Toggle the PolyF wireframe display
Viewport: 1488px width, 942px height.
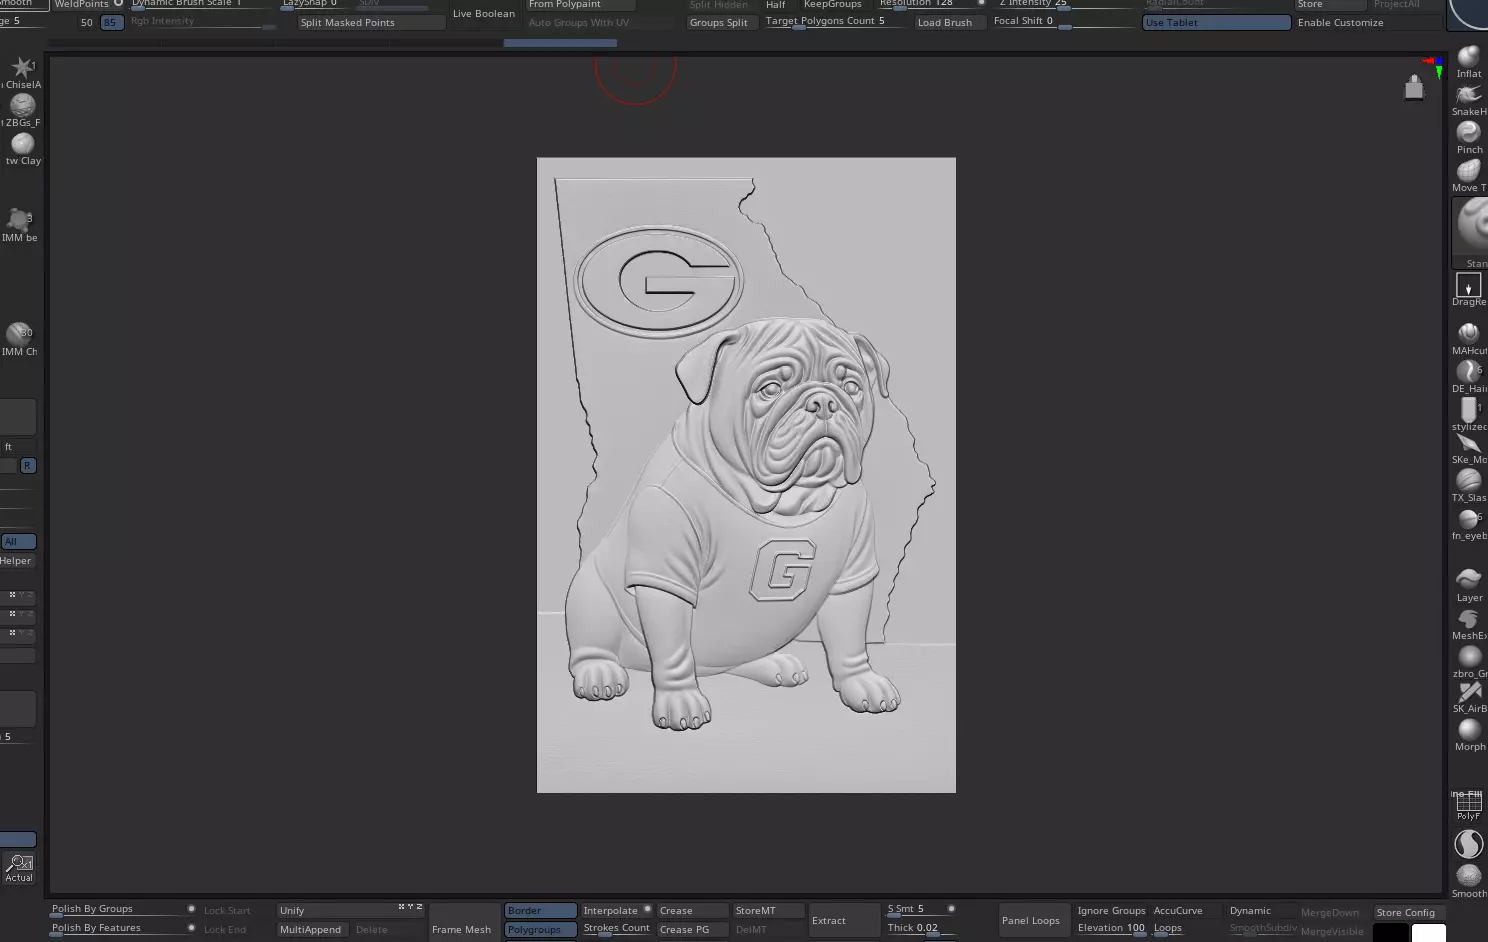click(x=1468, y=805)
